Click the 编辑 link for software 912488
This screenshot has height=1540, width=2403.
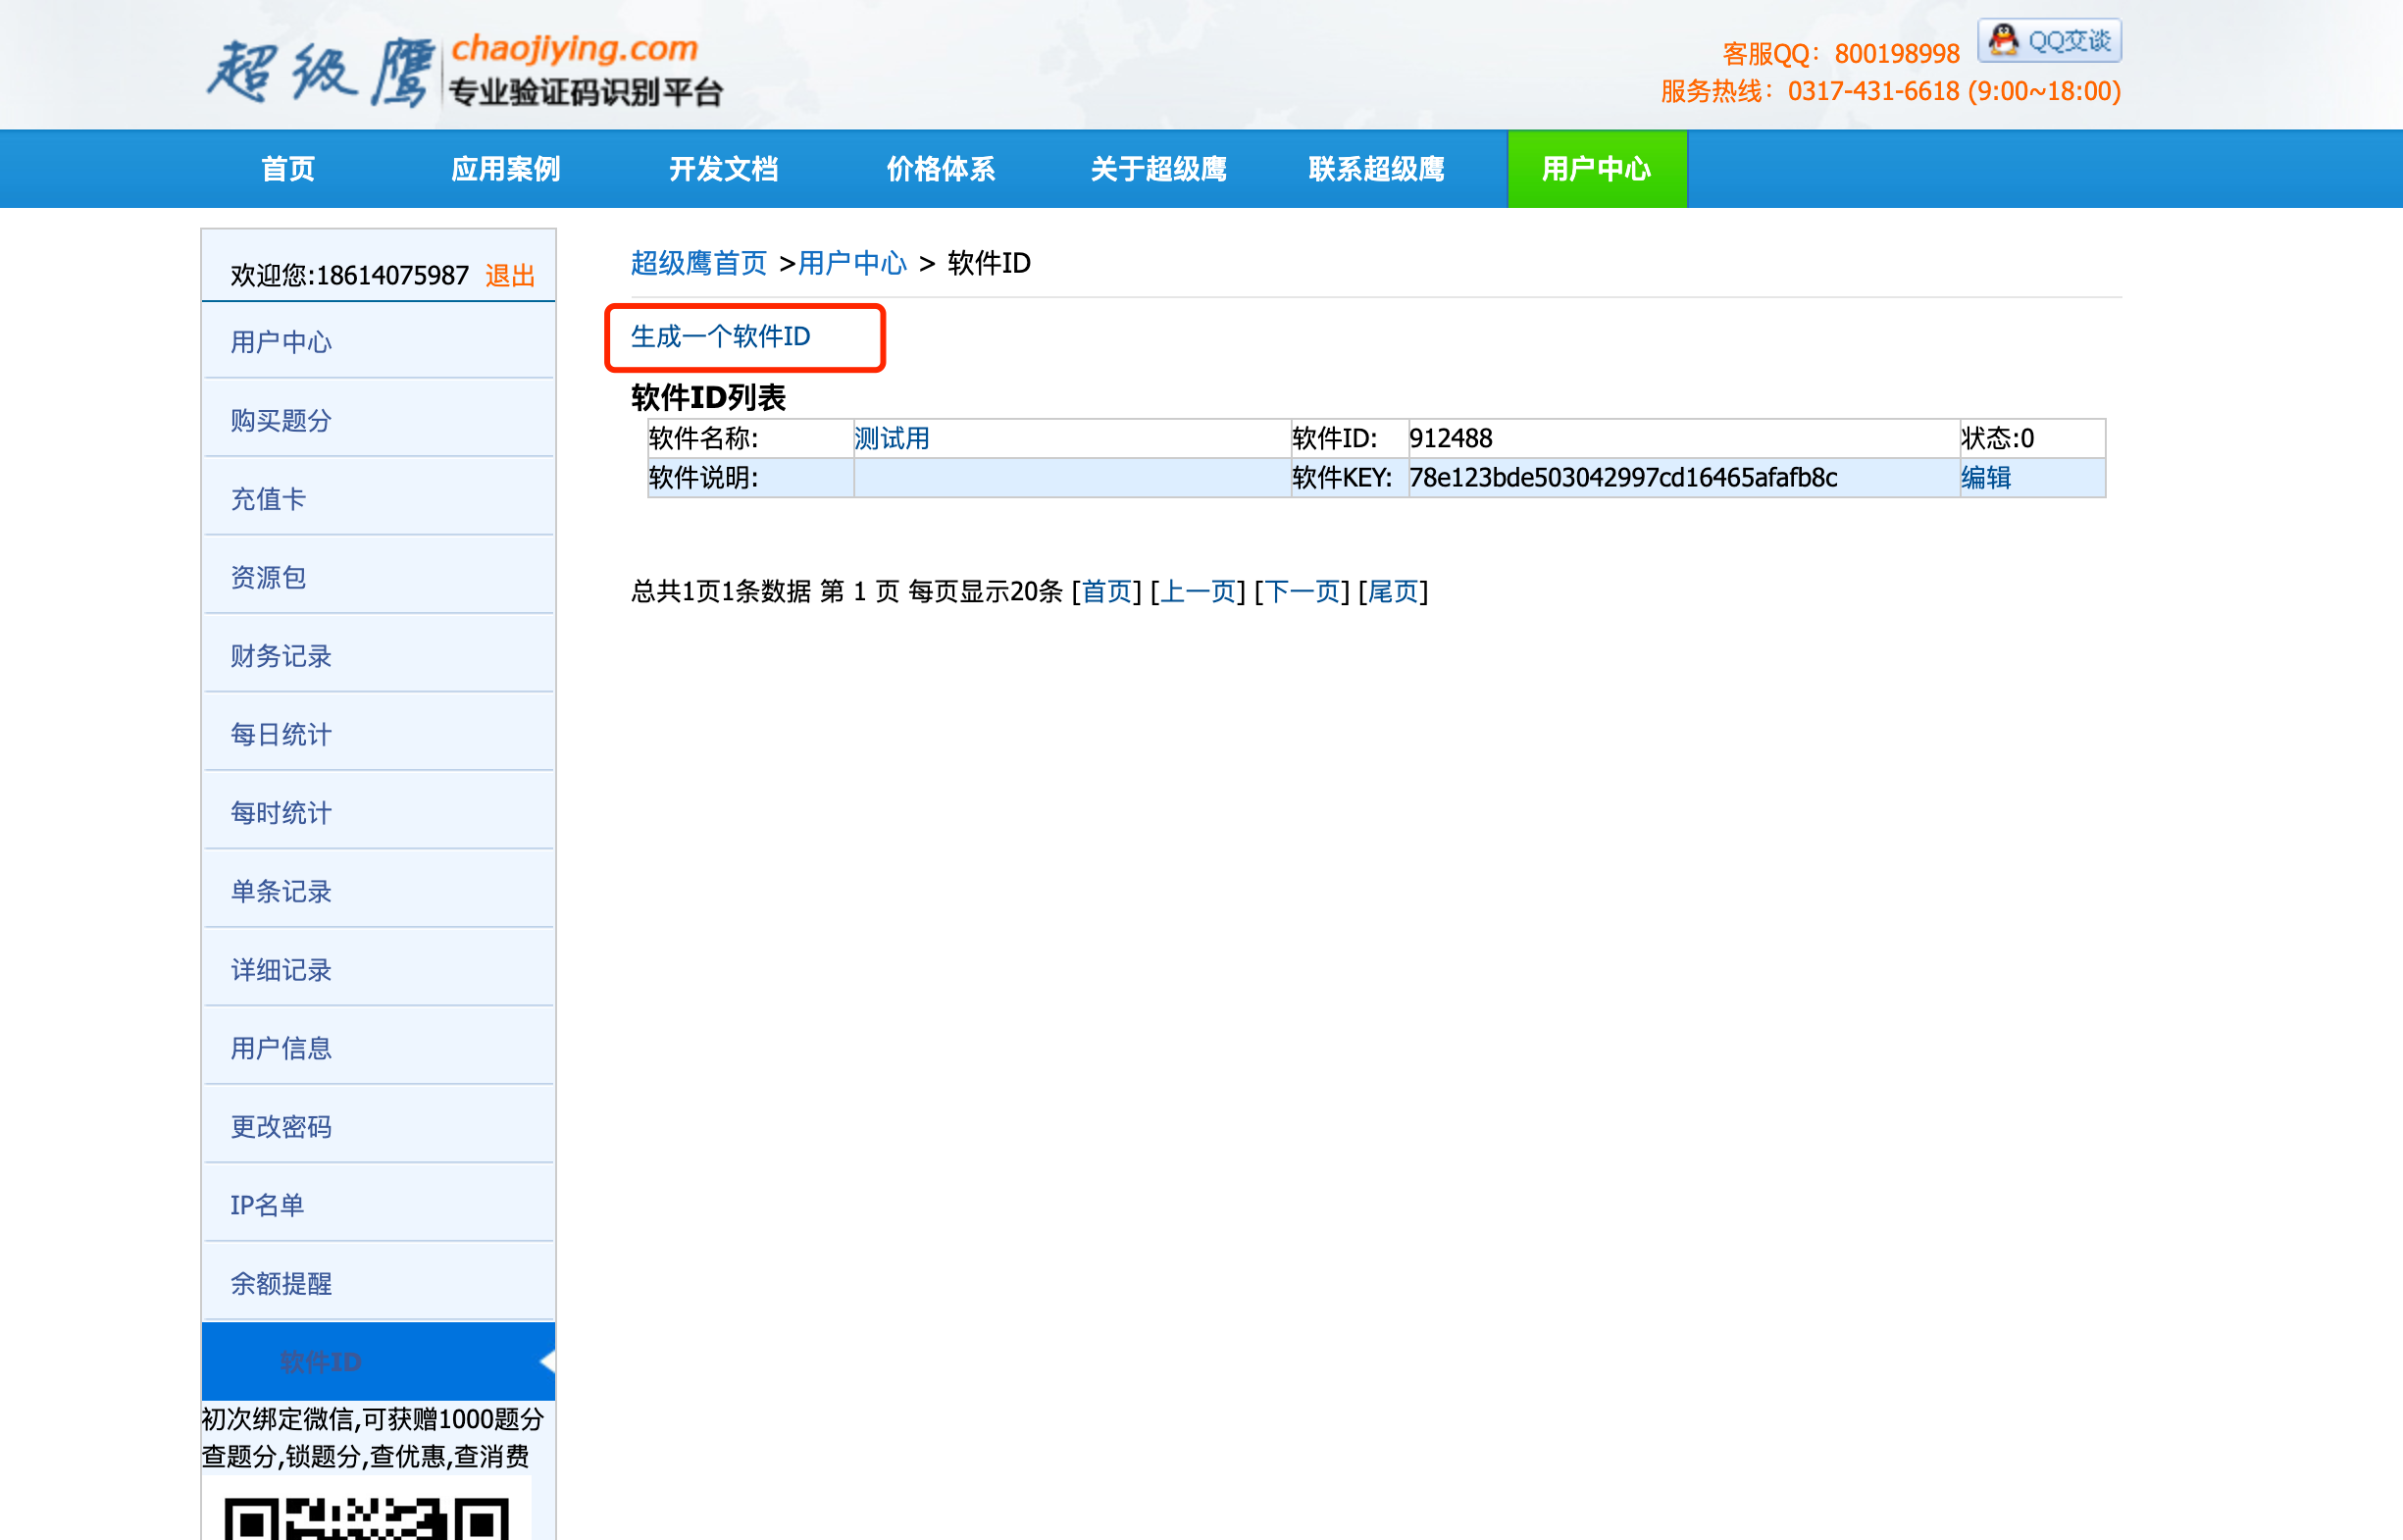(x=1985, y=478)
